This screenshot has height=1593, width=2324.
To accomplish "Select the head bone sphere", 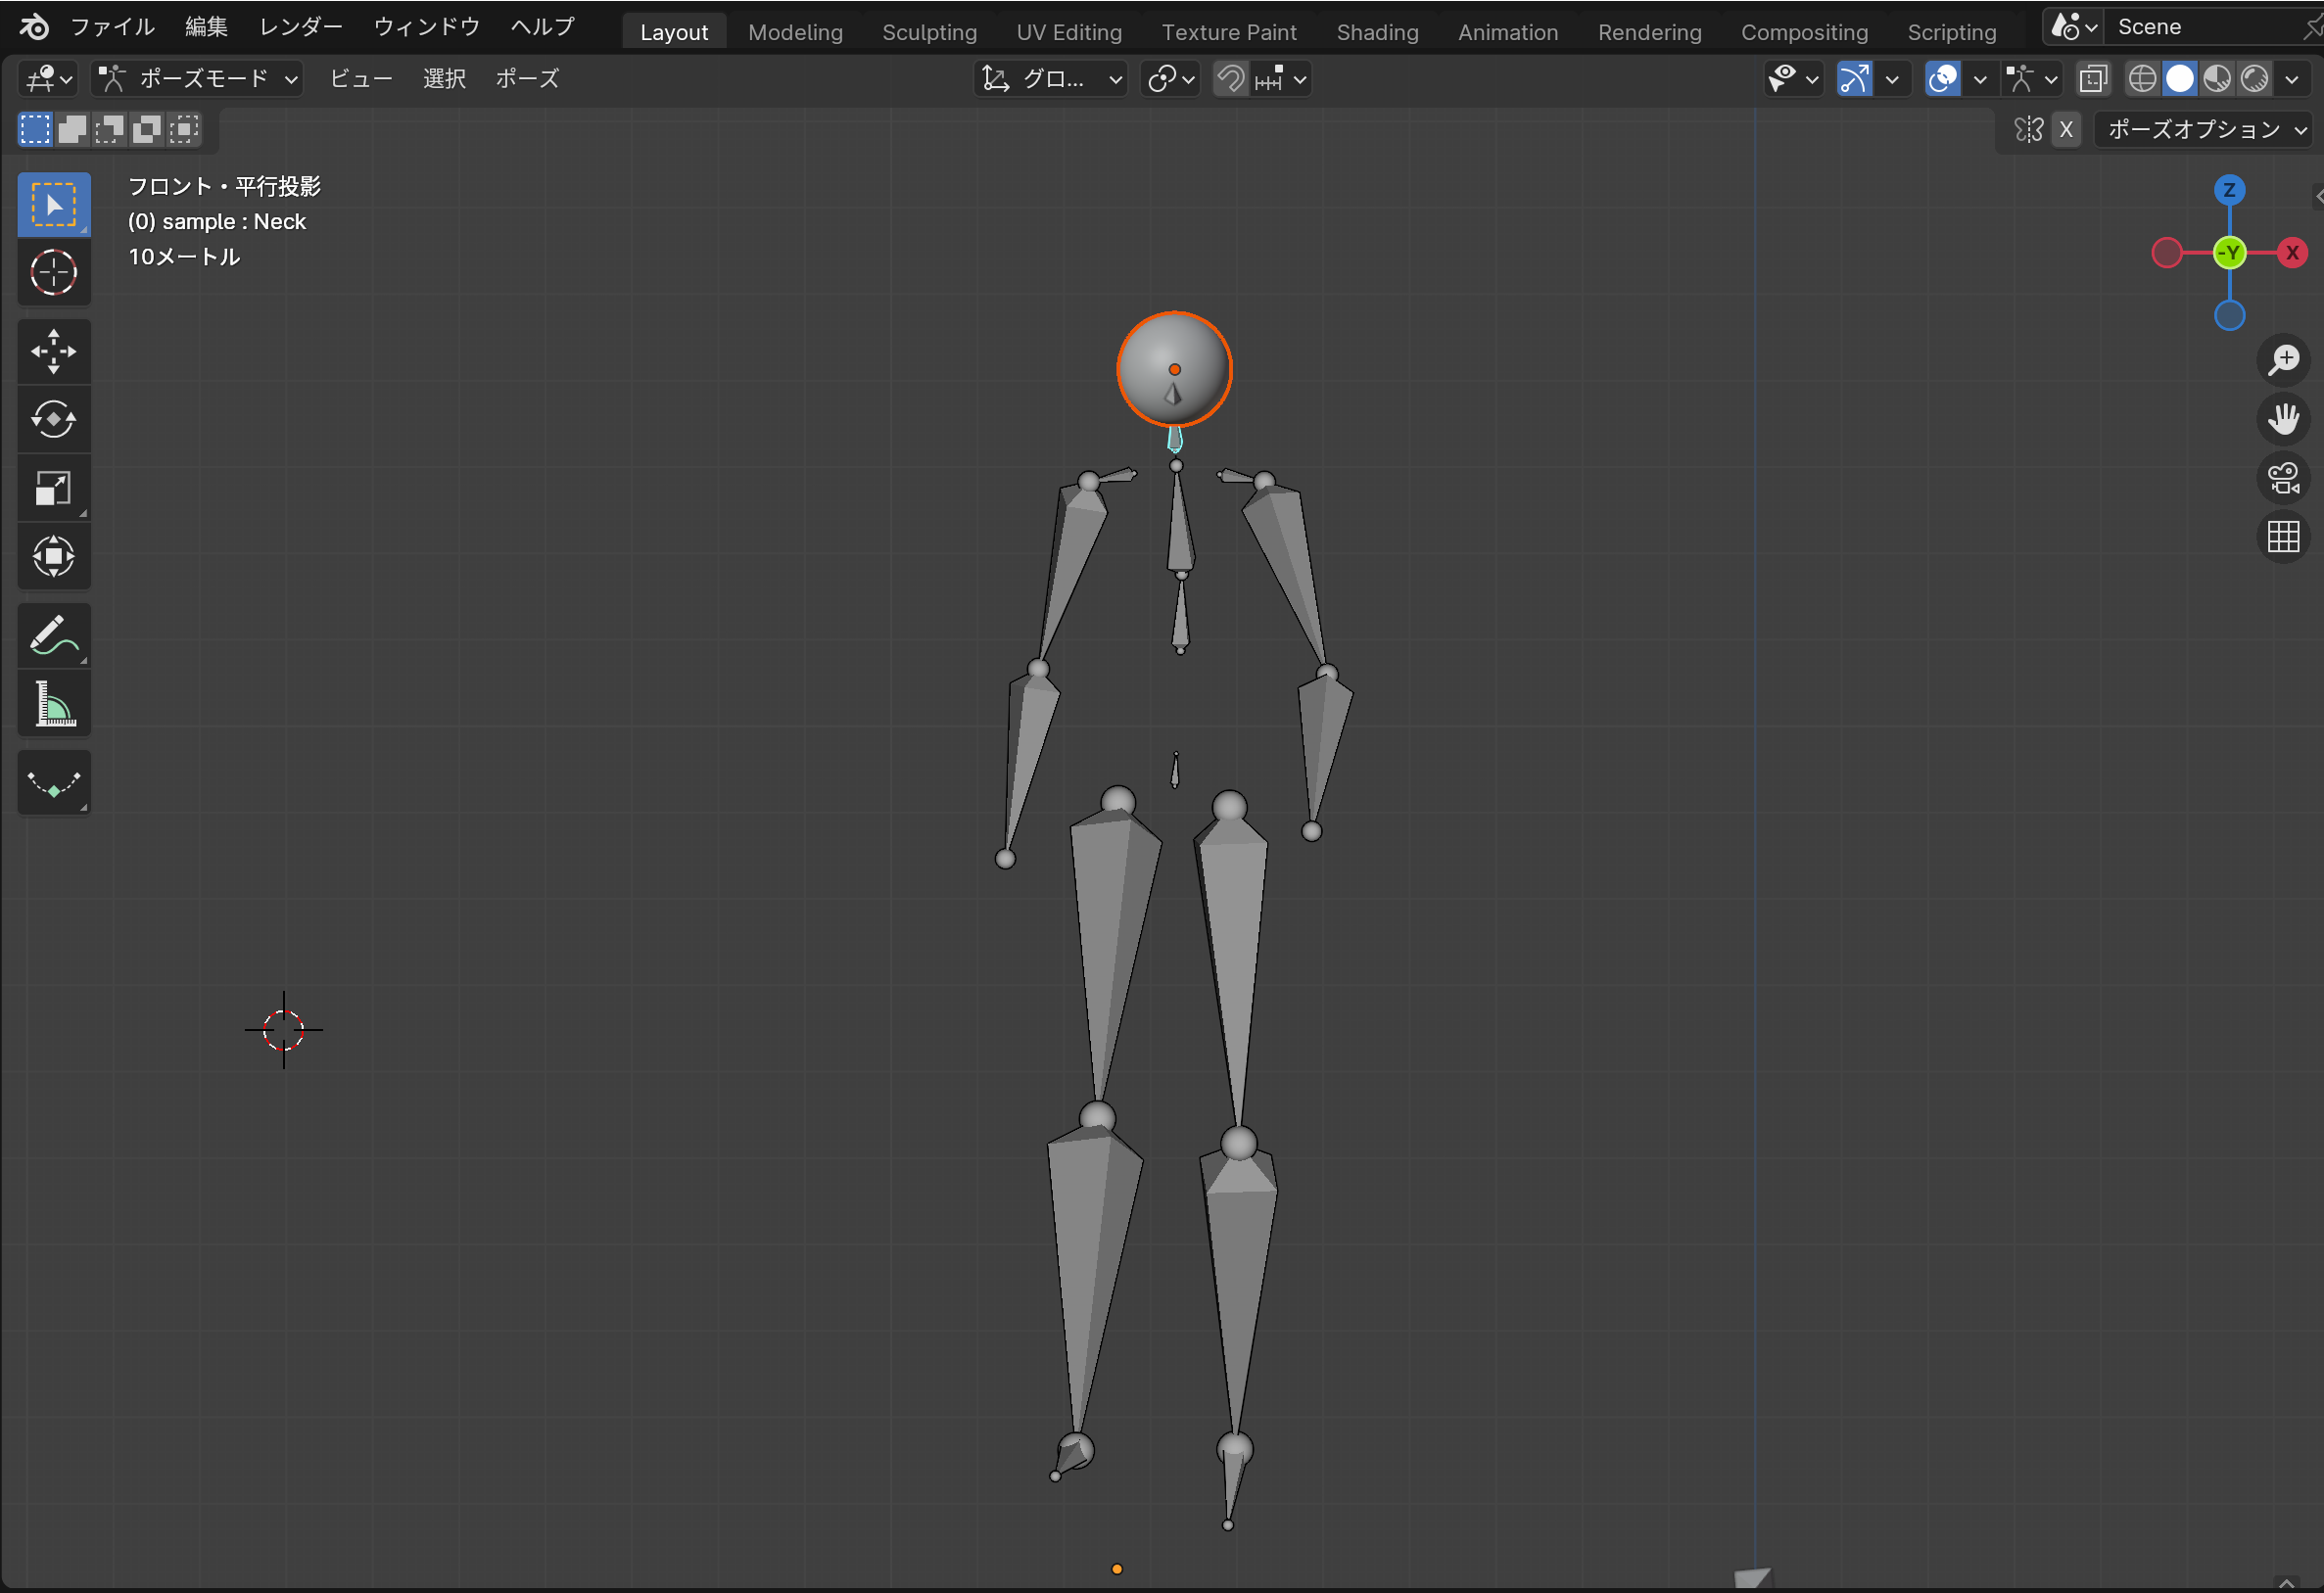I will tap(1174, 369).
